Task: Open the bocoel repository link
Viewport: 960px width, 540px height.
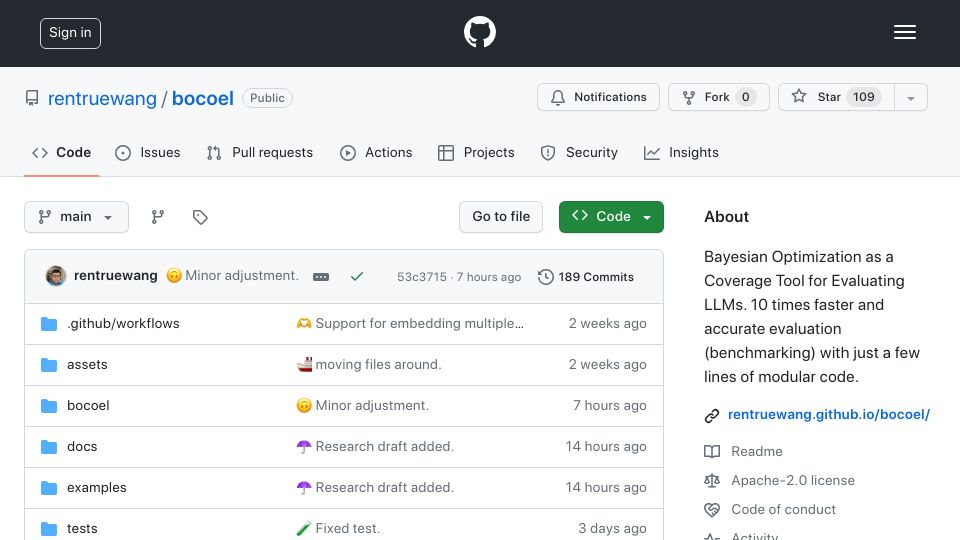Action: [x=203, y=99]
